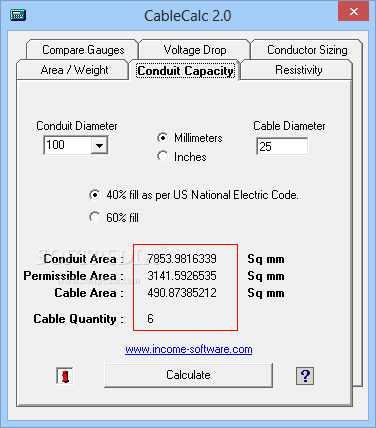Select the Conduit Capacity tab
Image resolution: width=376 pixels, height=428 pixels.
tap(185, 71)
